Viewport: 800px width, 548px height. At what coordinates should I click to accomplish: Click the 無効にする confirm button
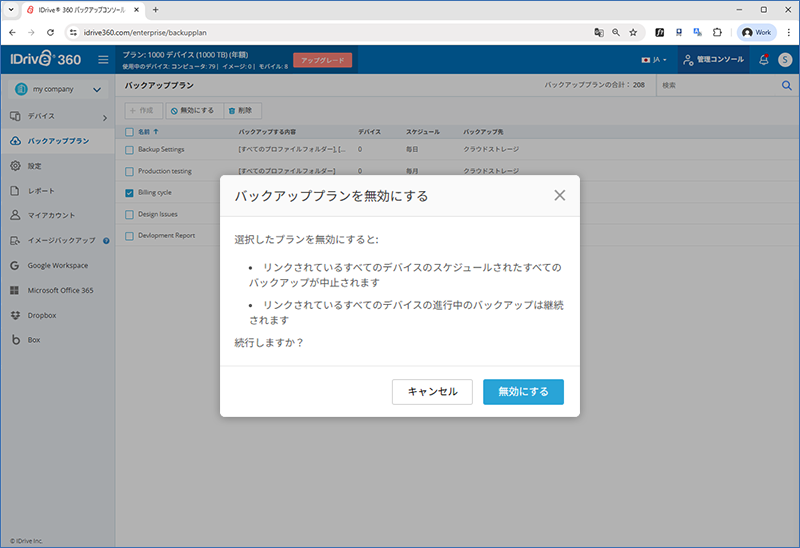[x=523, y=392]
